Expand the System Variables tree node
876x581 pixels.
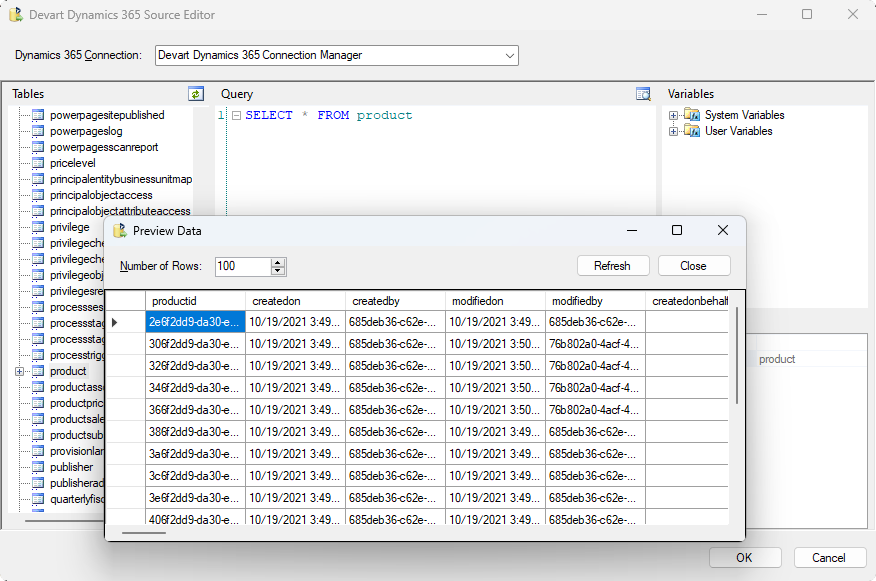click(x=674, y=115)
